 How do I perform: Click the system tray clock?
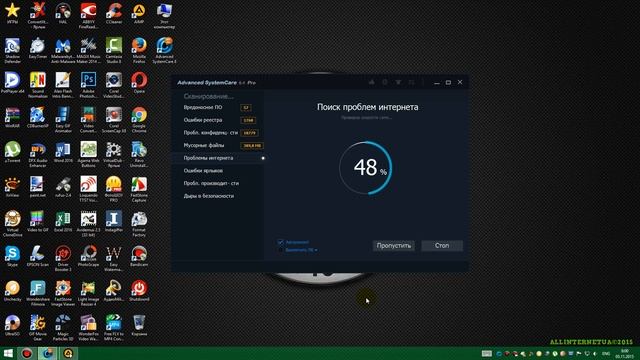point(624,353)
